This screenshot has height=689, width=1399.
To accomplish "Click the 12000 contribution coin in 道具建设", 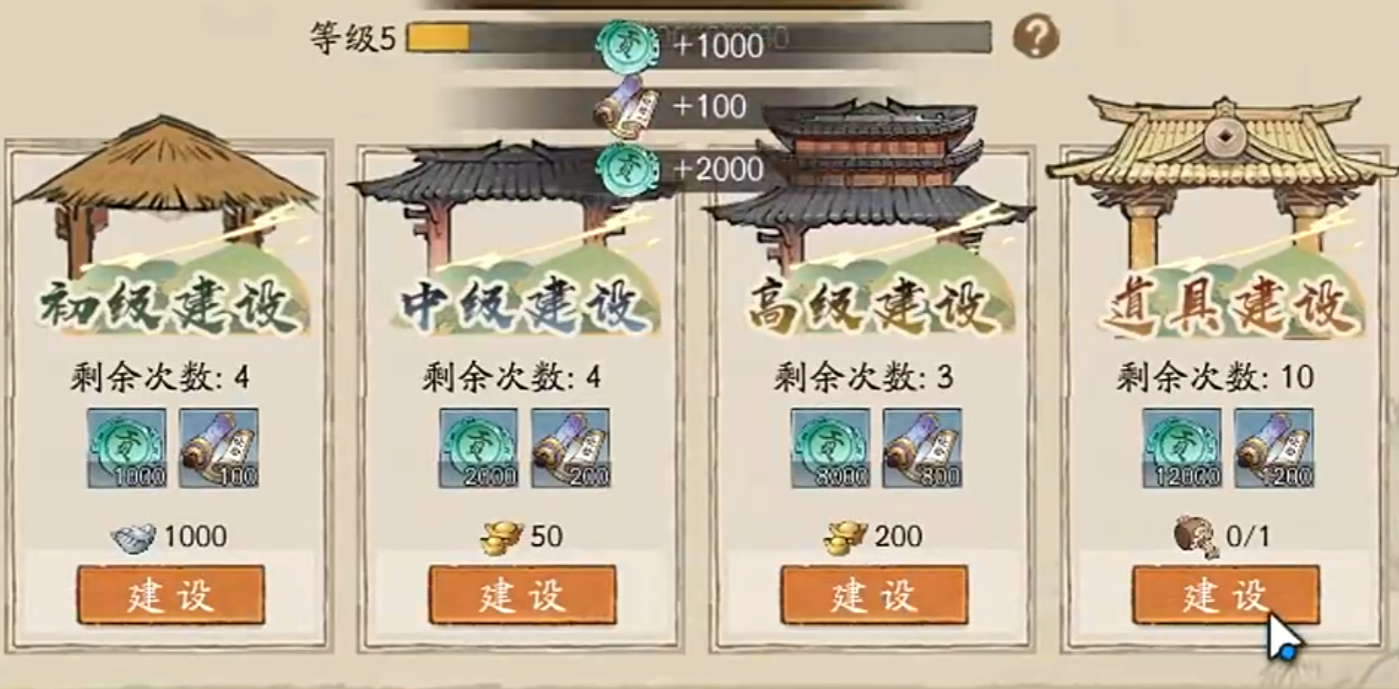I will (1183, 448).
